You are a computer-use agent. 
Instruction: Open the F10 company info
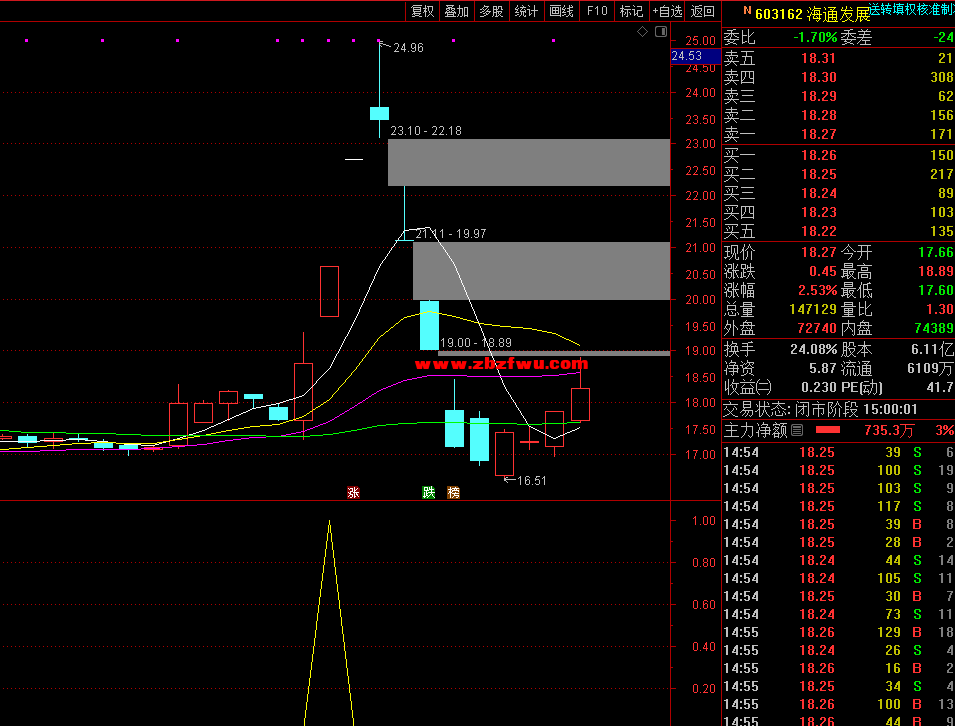pyautogui.click(x=597, y=11)
